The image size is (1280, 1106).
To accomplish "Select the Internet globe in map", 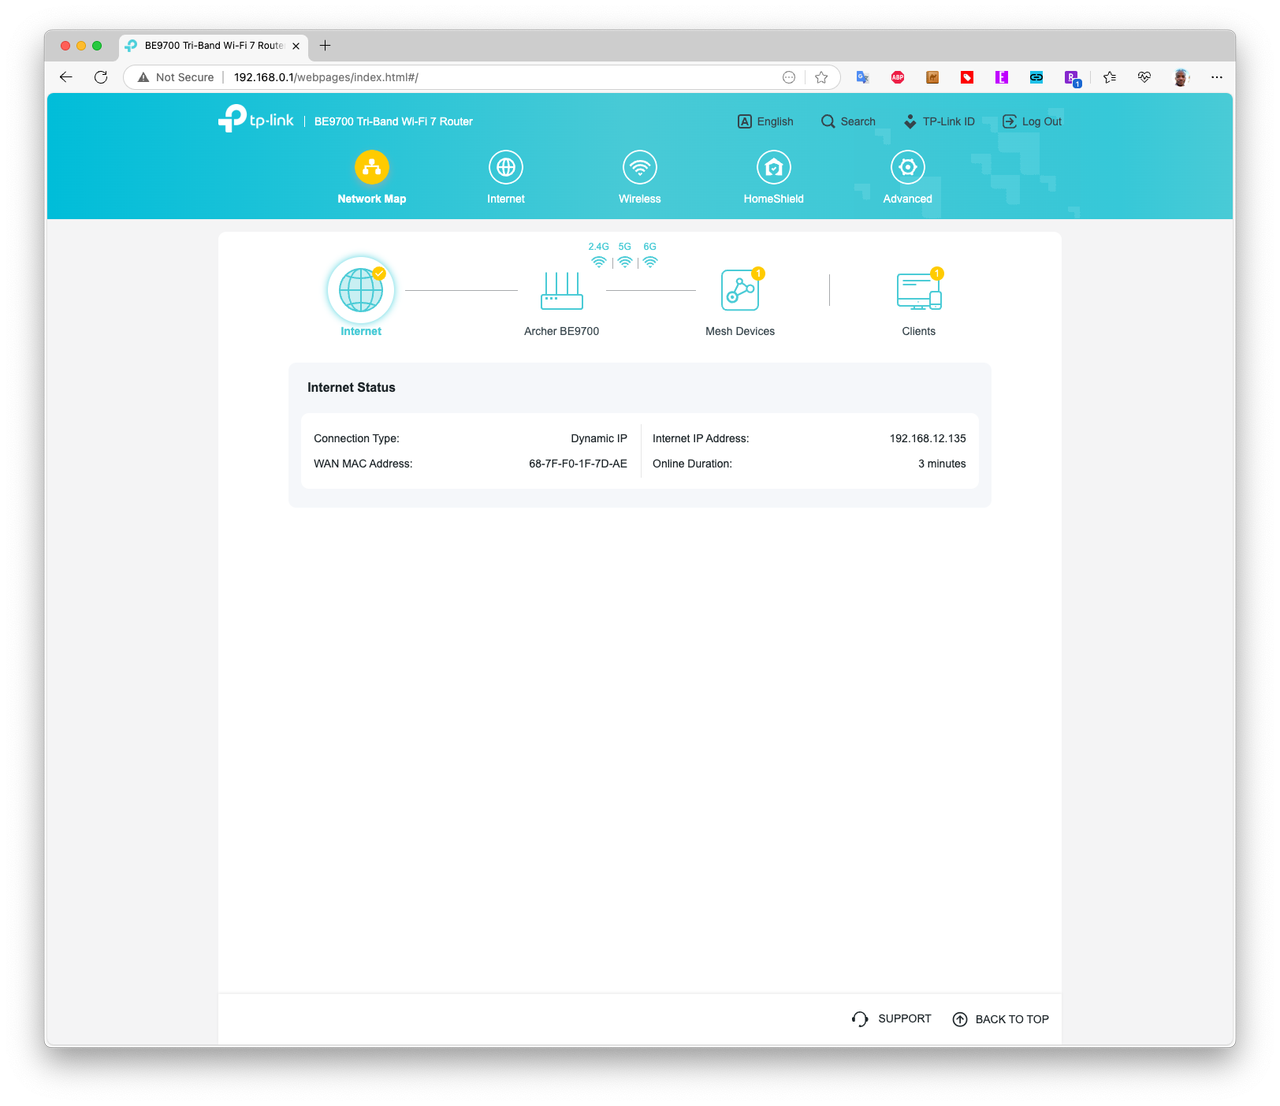I will coord(361,290).
